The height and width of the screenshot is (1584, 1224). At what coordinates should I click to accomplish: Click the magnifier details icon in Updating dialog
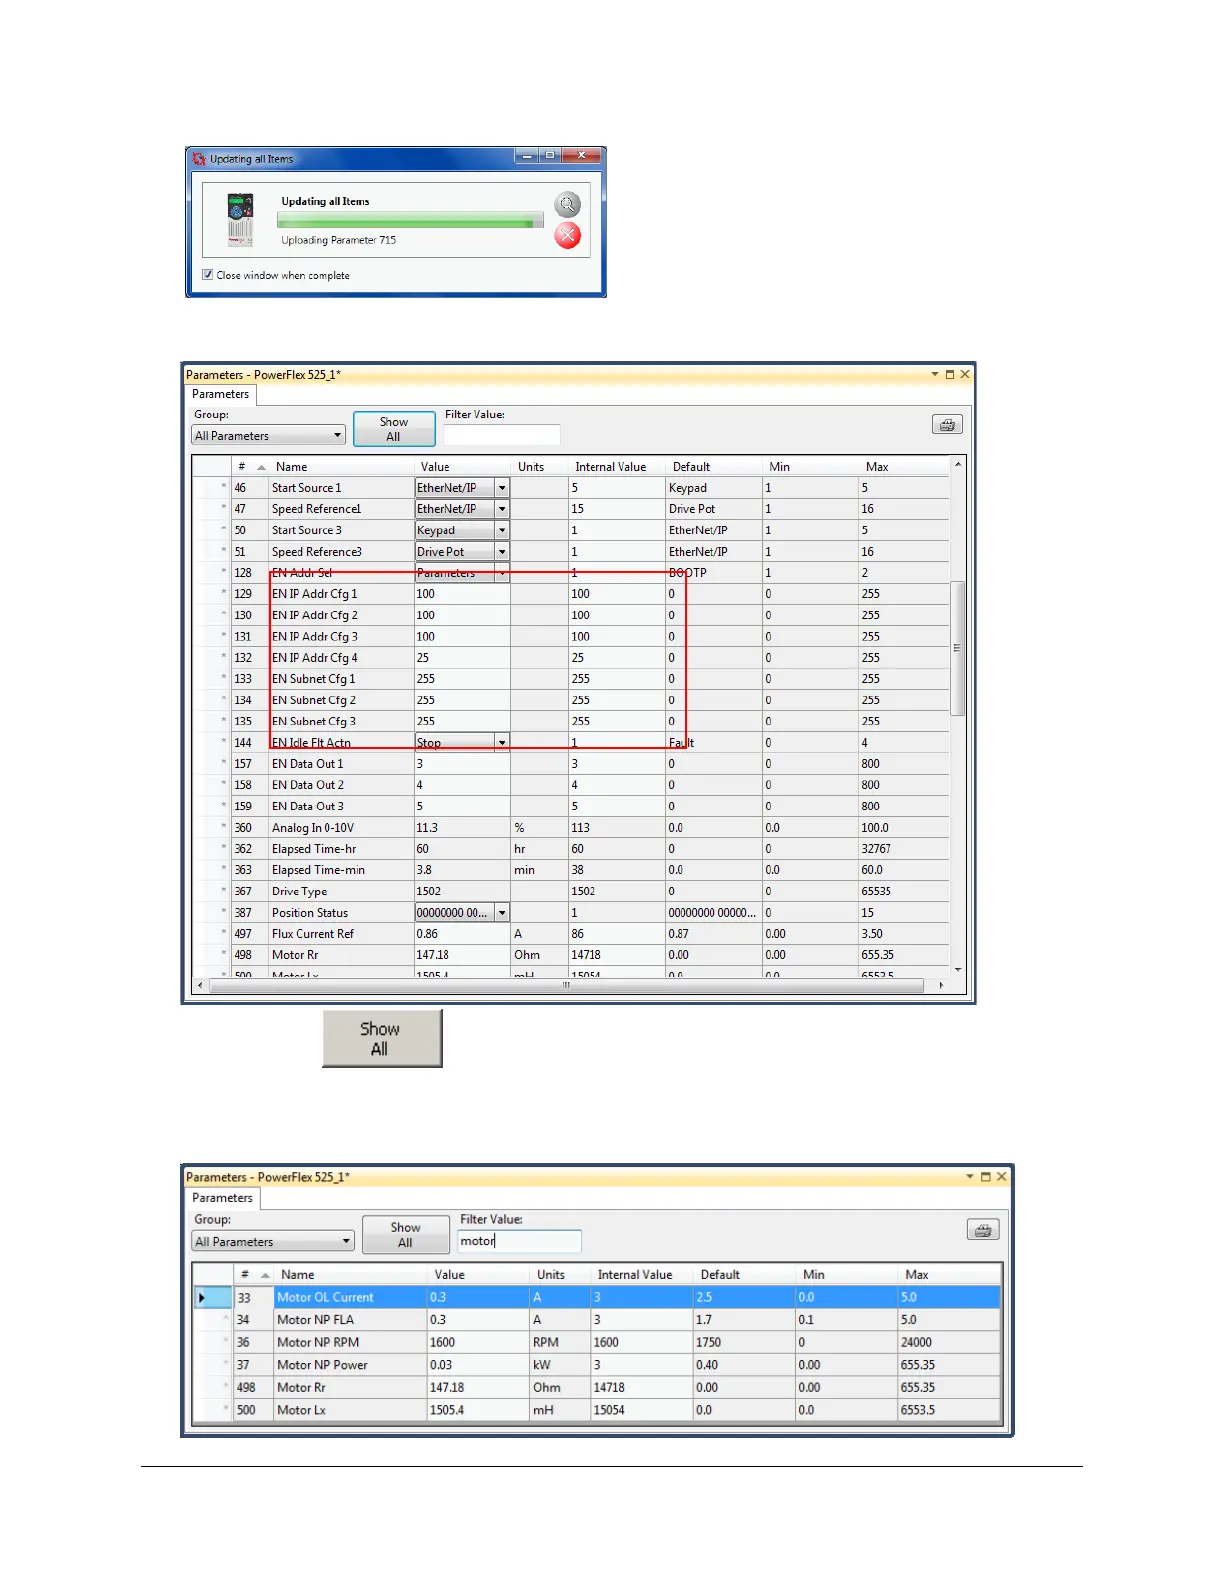pyautogui.click(x=568, y=205)
